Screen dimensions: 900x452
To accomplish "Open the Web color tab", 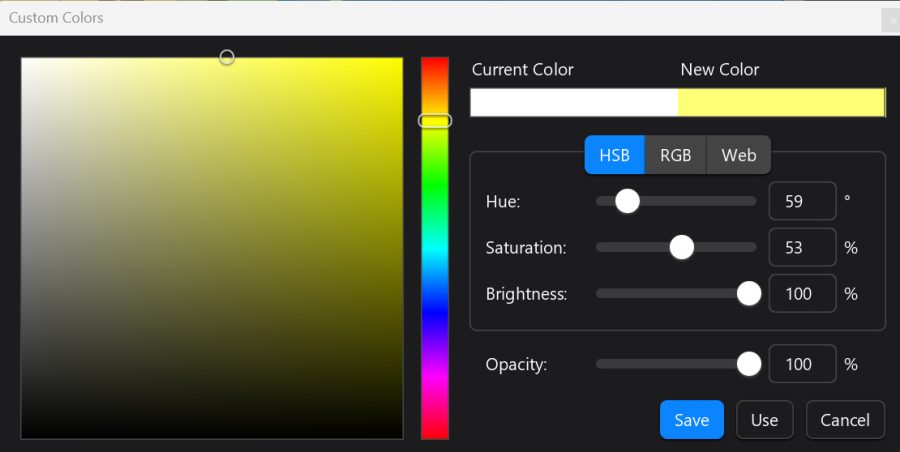I will (x=739, y=155).
